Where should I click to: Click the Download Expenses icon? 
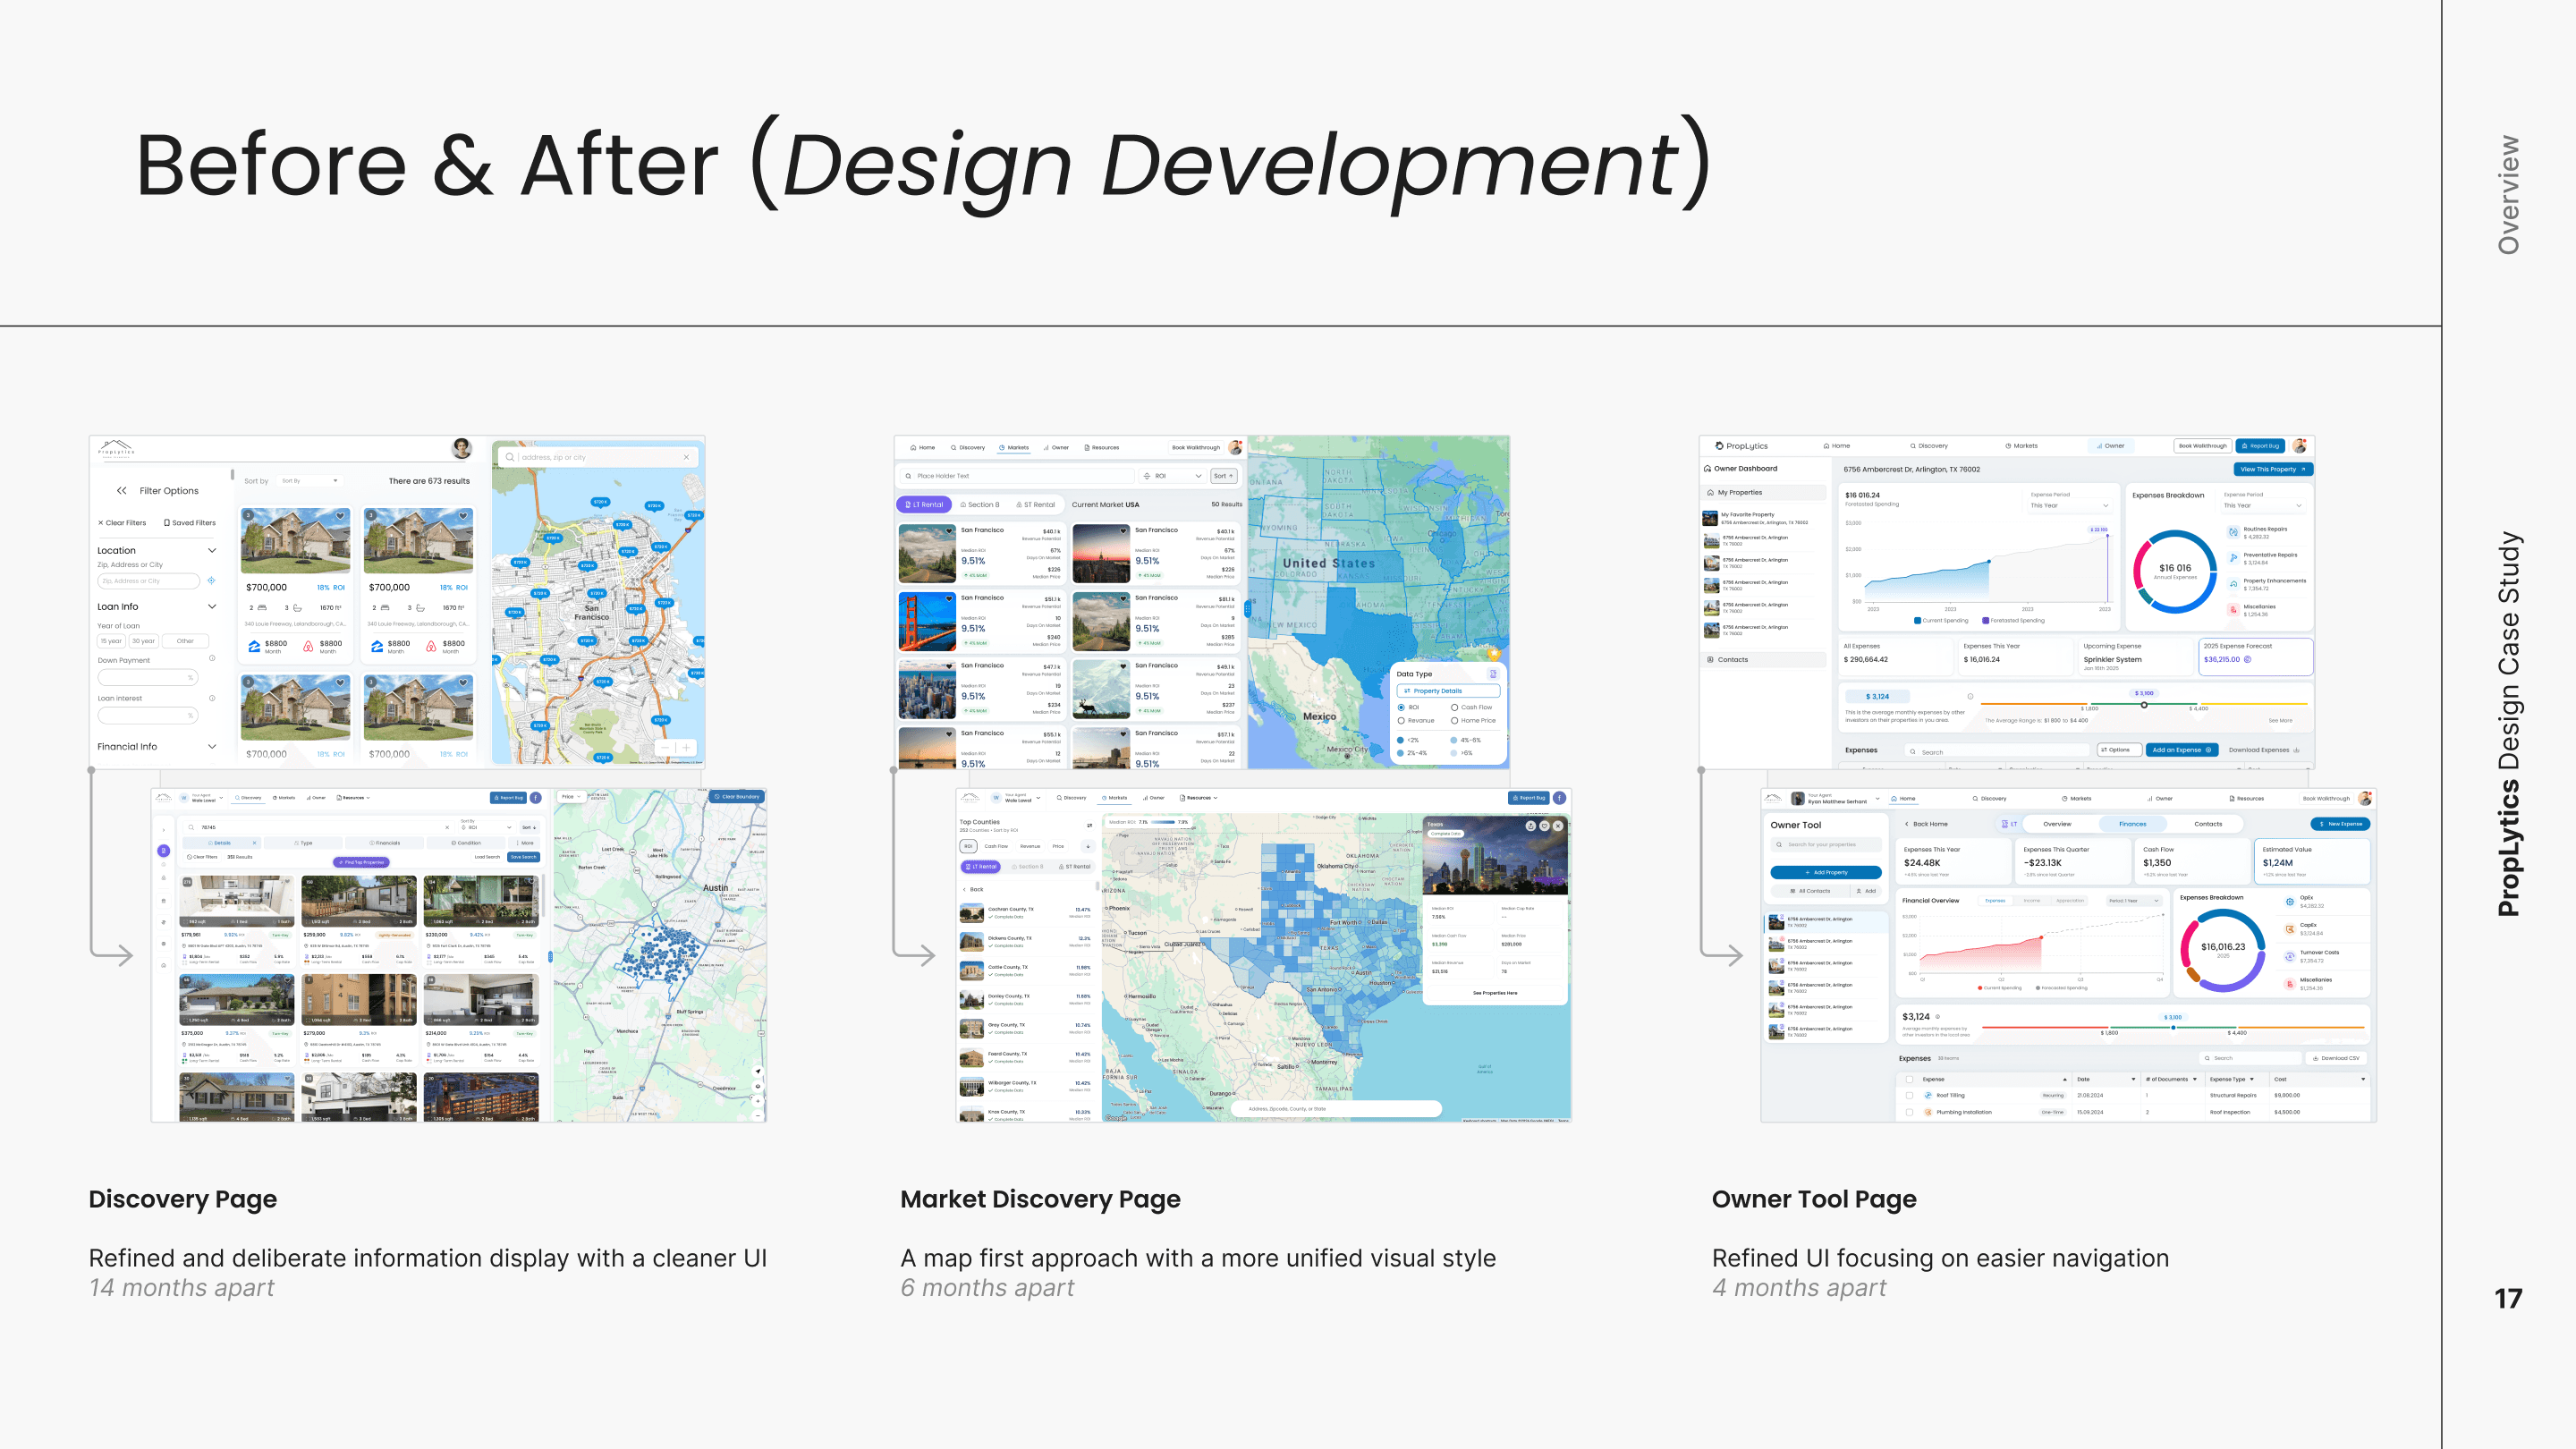pyautogui.click(x=2296, y=750)
